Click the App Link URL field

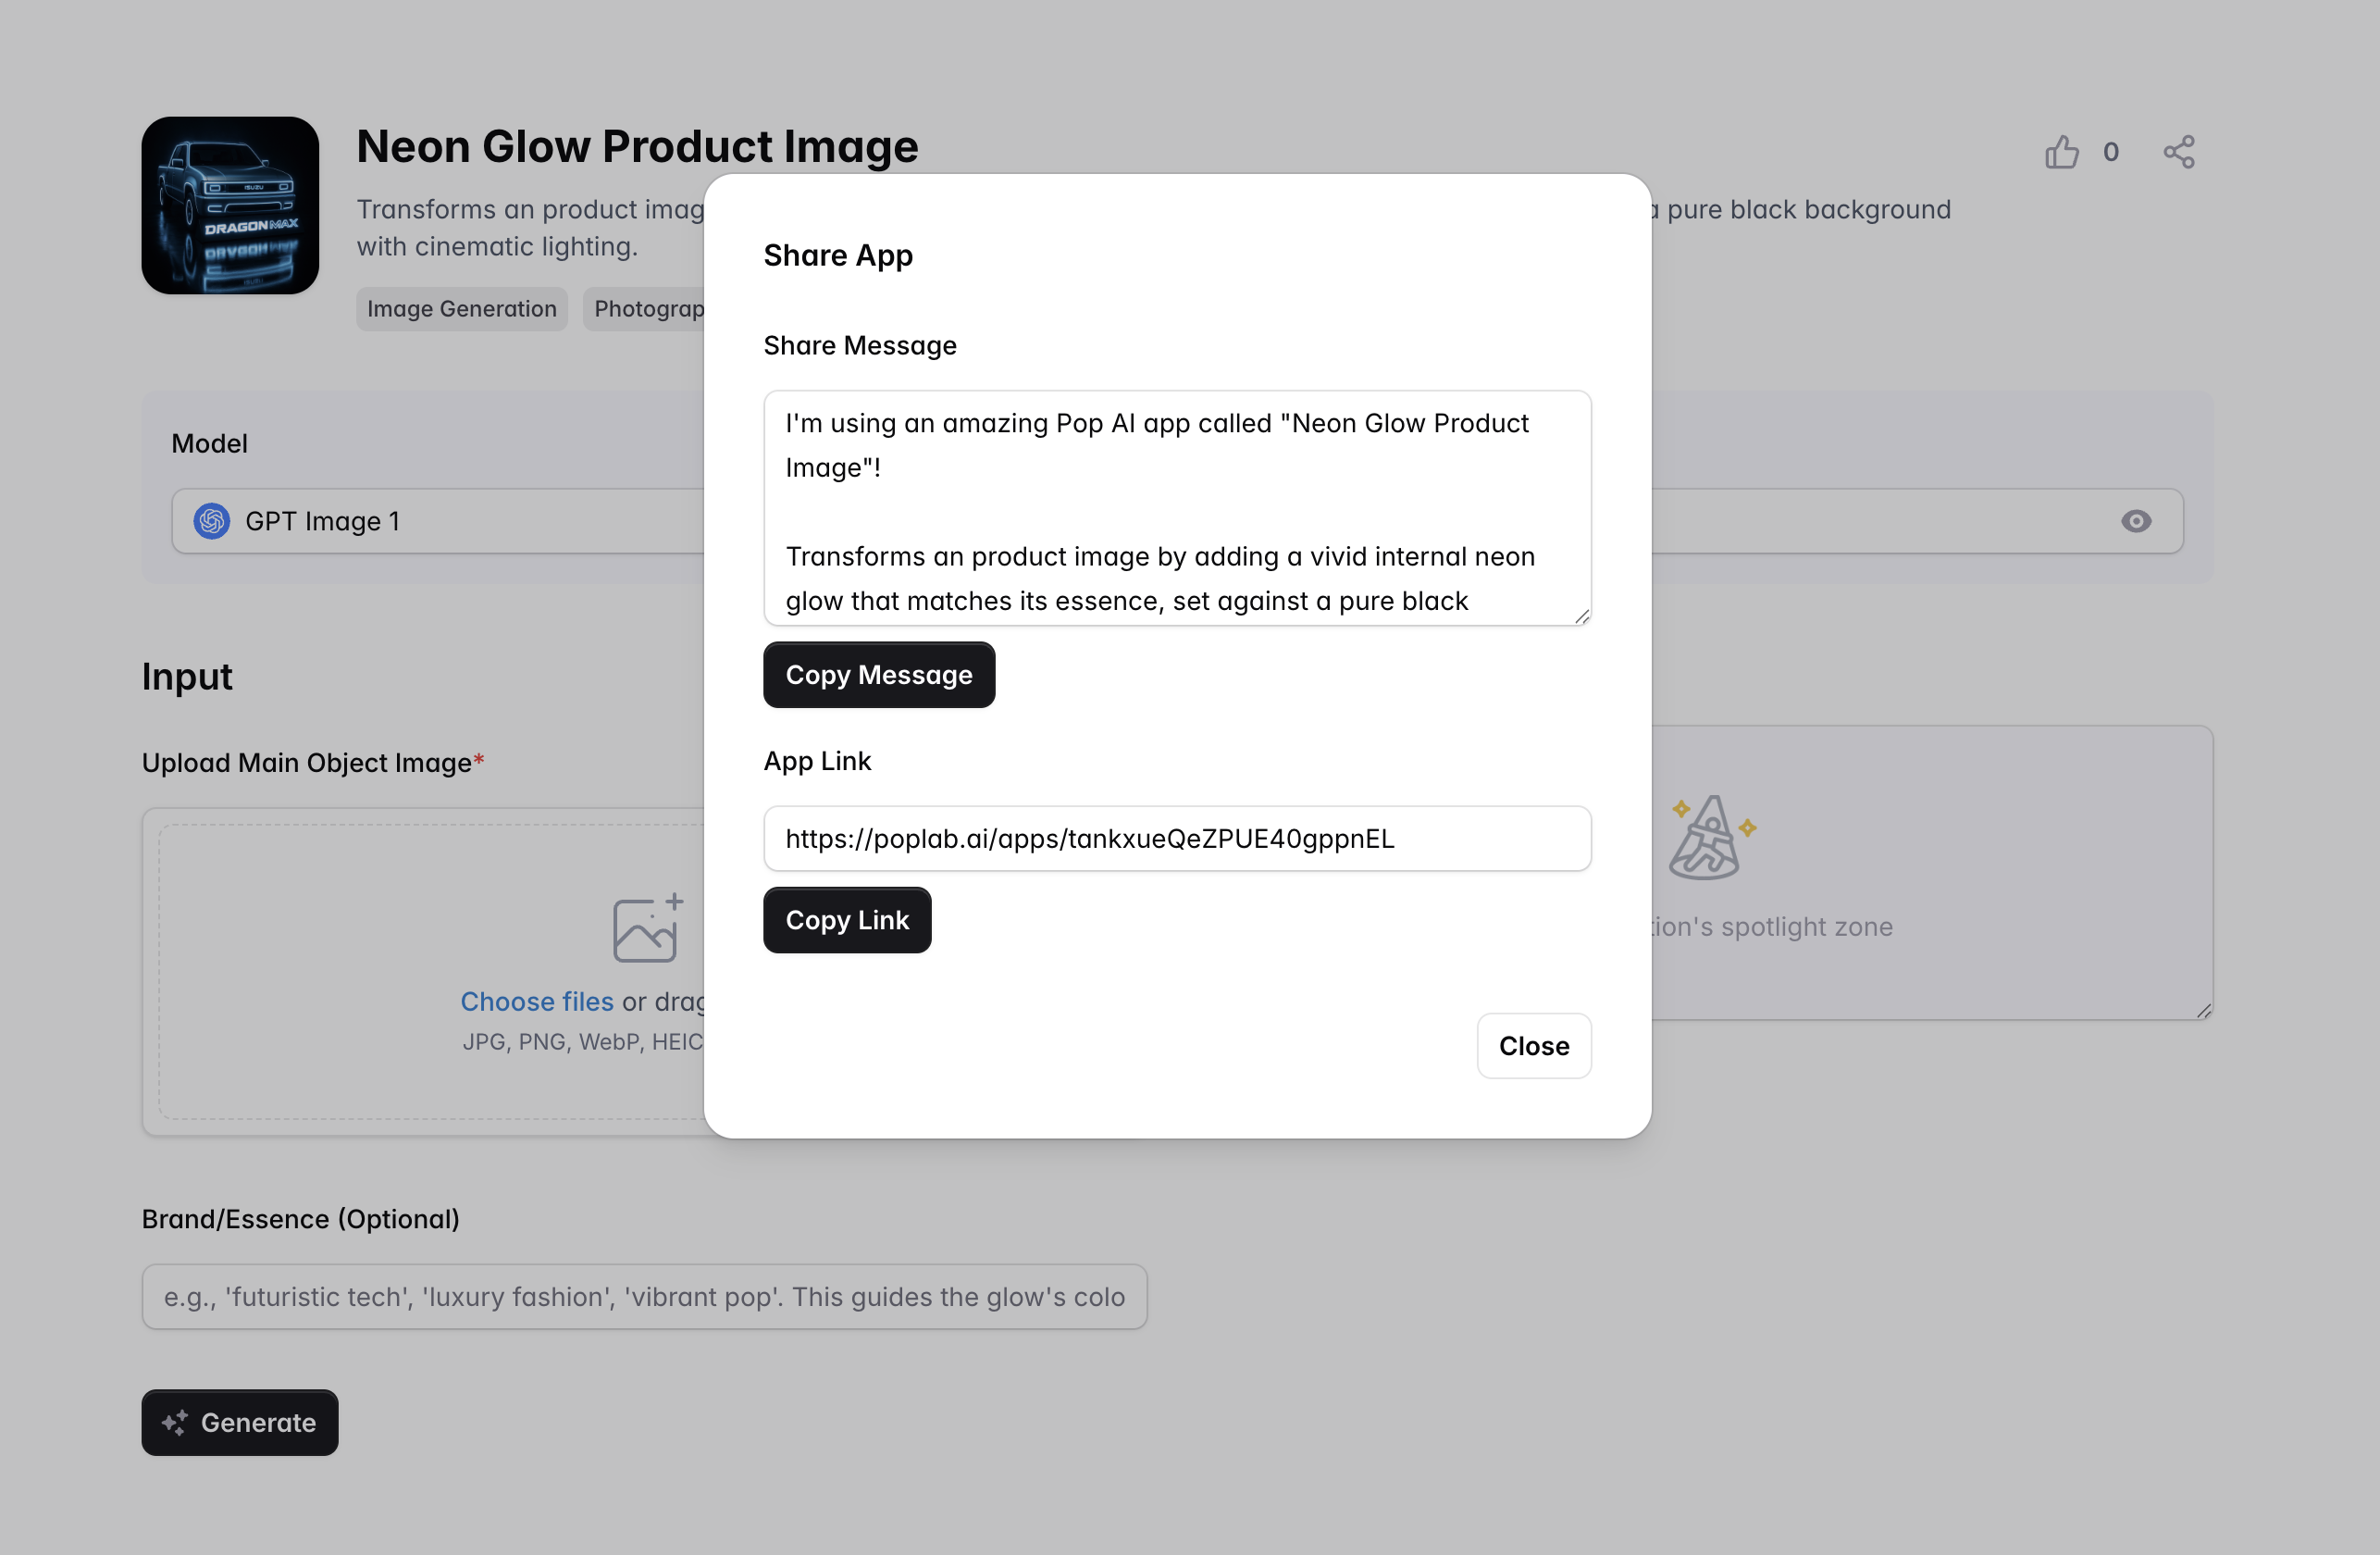[x=1176, y=839]
